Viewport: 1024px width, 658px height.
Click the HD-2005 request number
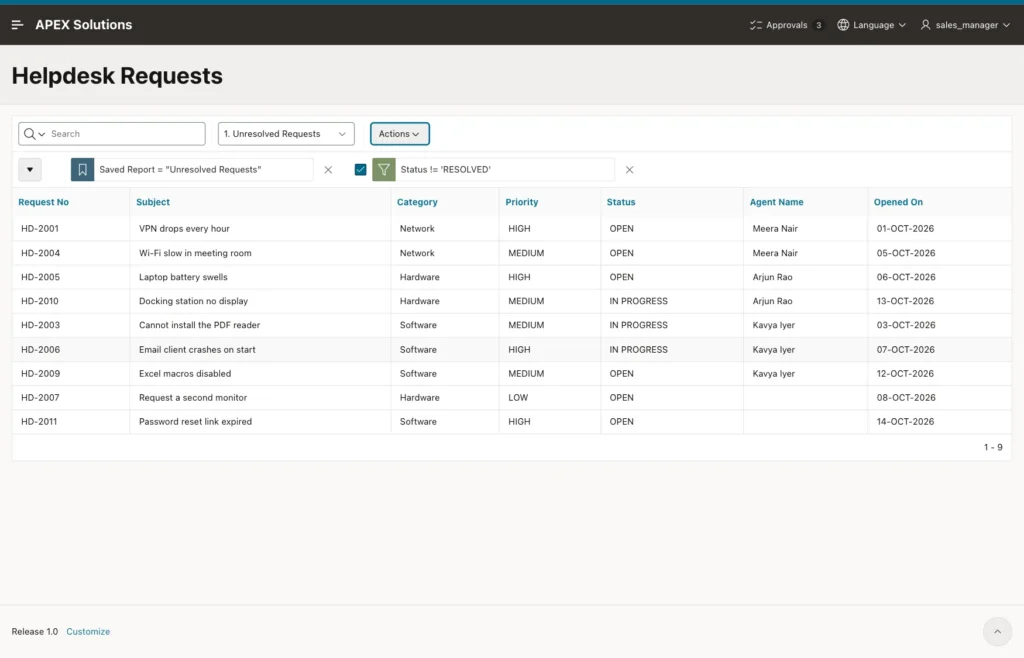(40, 277)
